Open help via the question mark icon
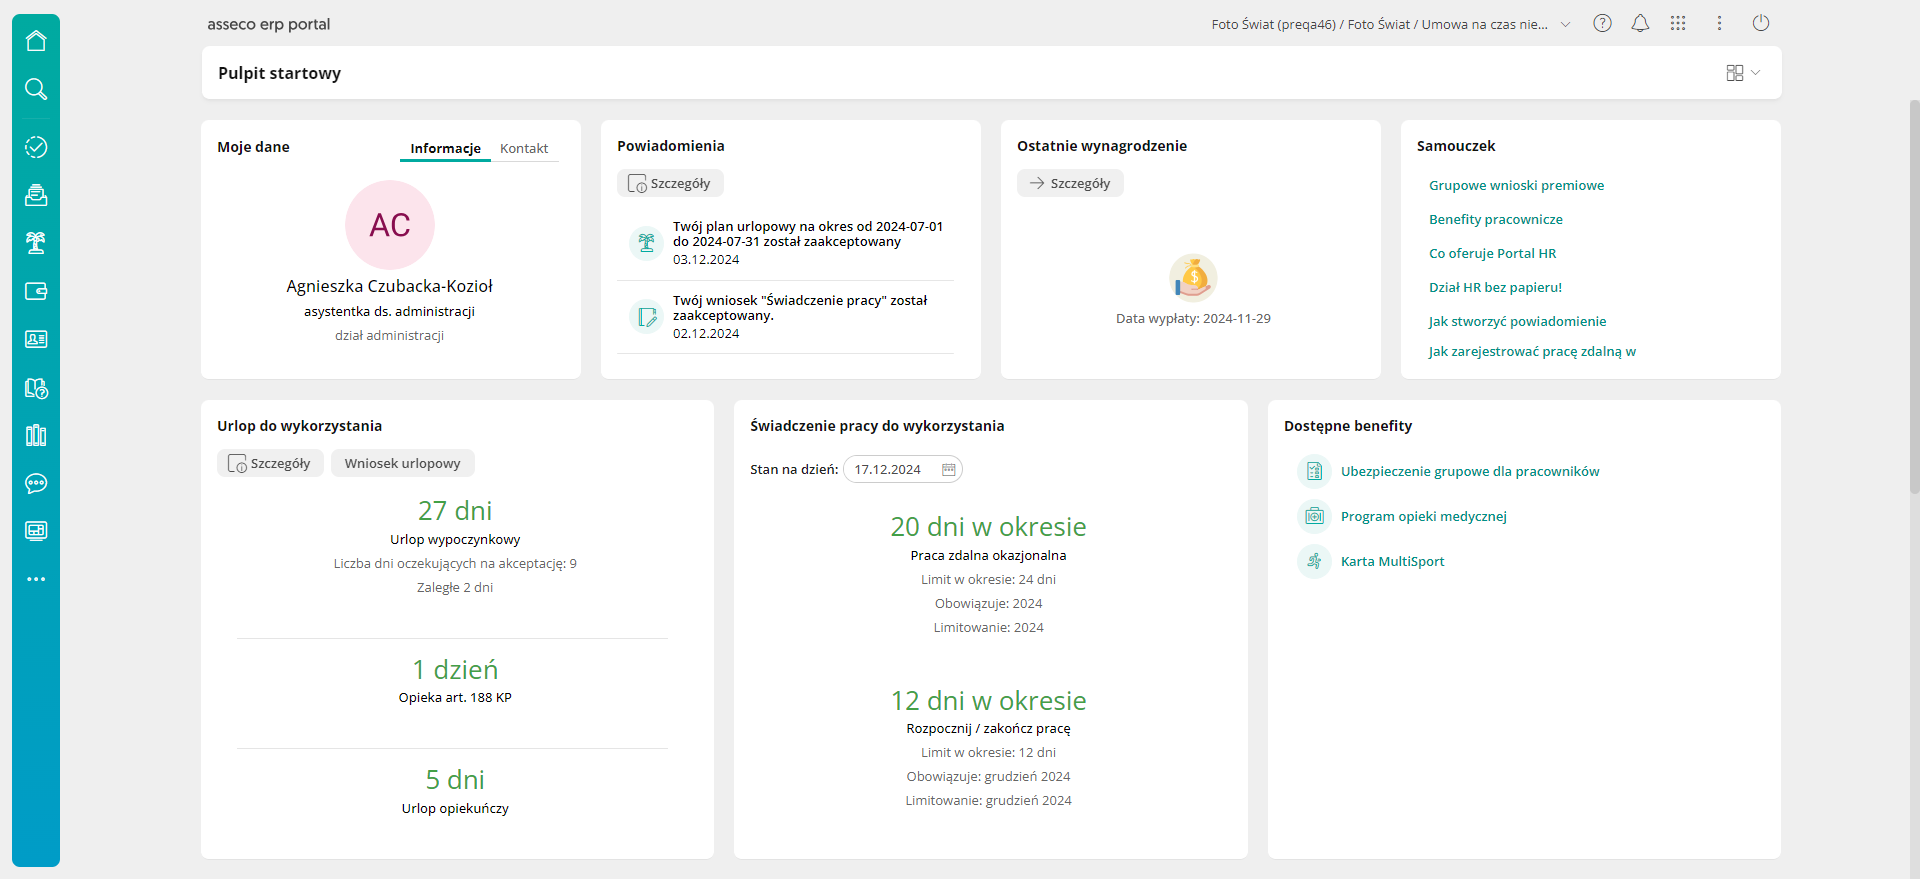1920x879 pixels. pyautogui.click(x=1602, y=23)
